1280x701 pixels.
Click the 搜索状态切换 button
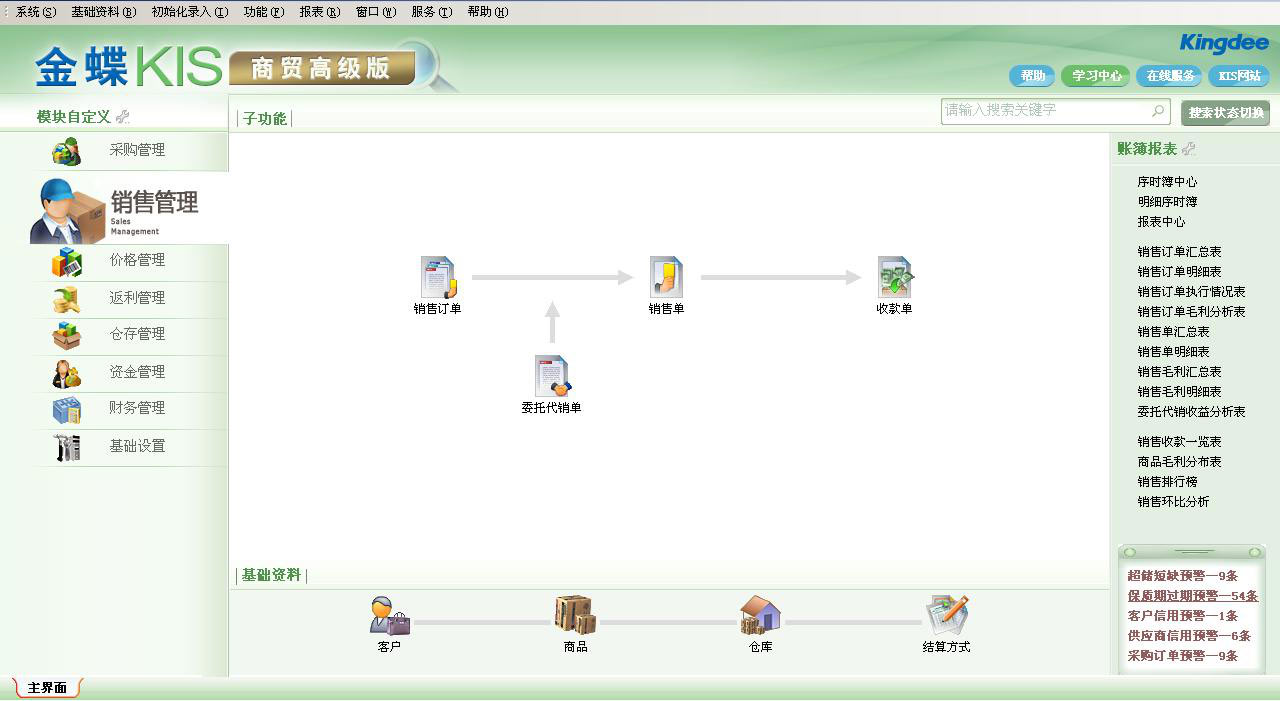[1226, 113]
